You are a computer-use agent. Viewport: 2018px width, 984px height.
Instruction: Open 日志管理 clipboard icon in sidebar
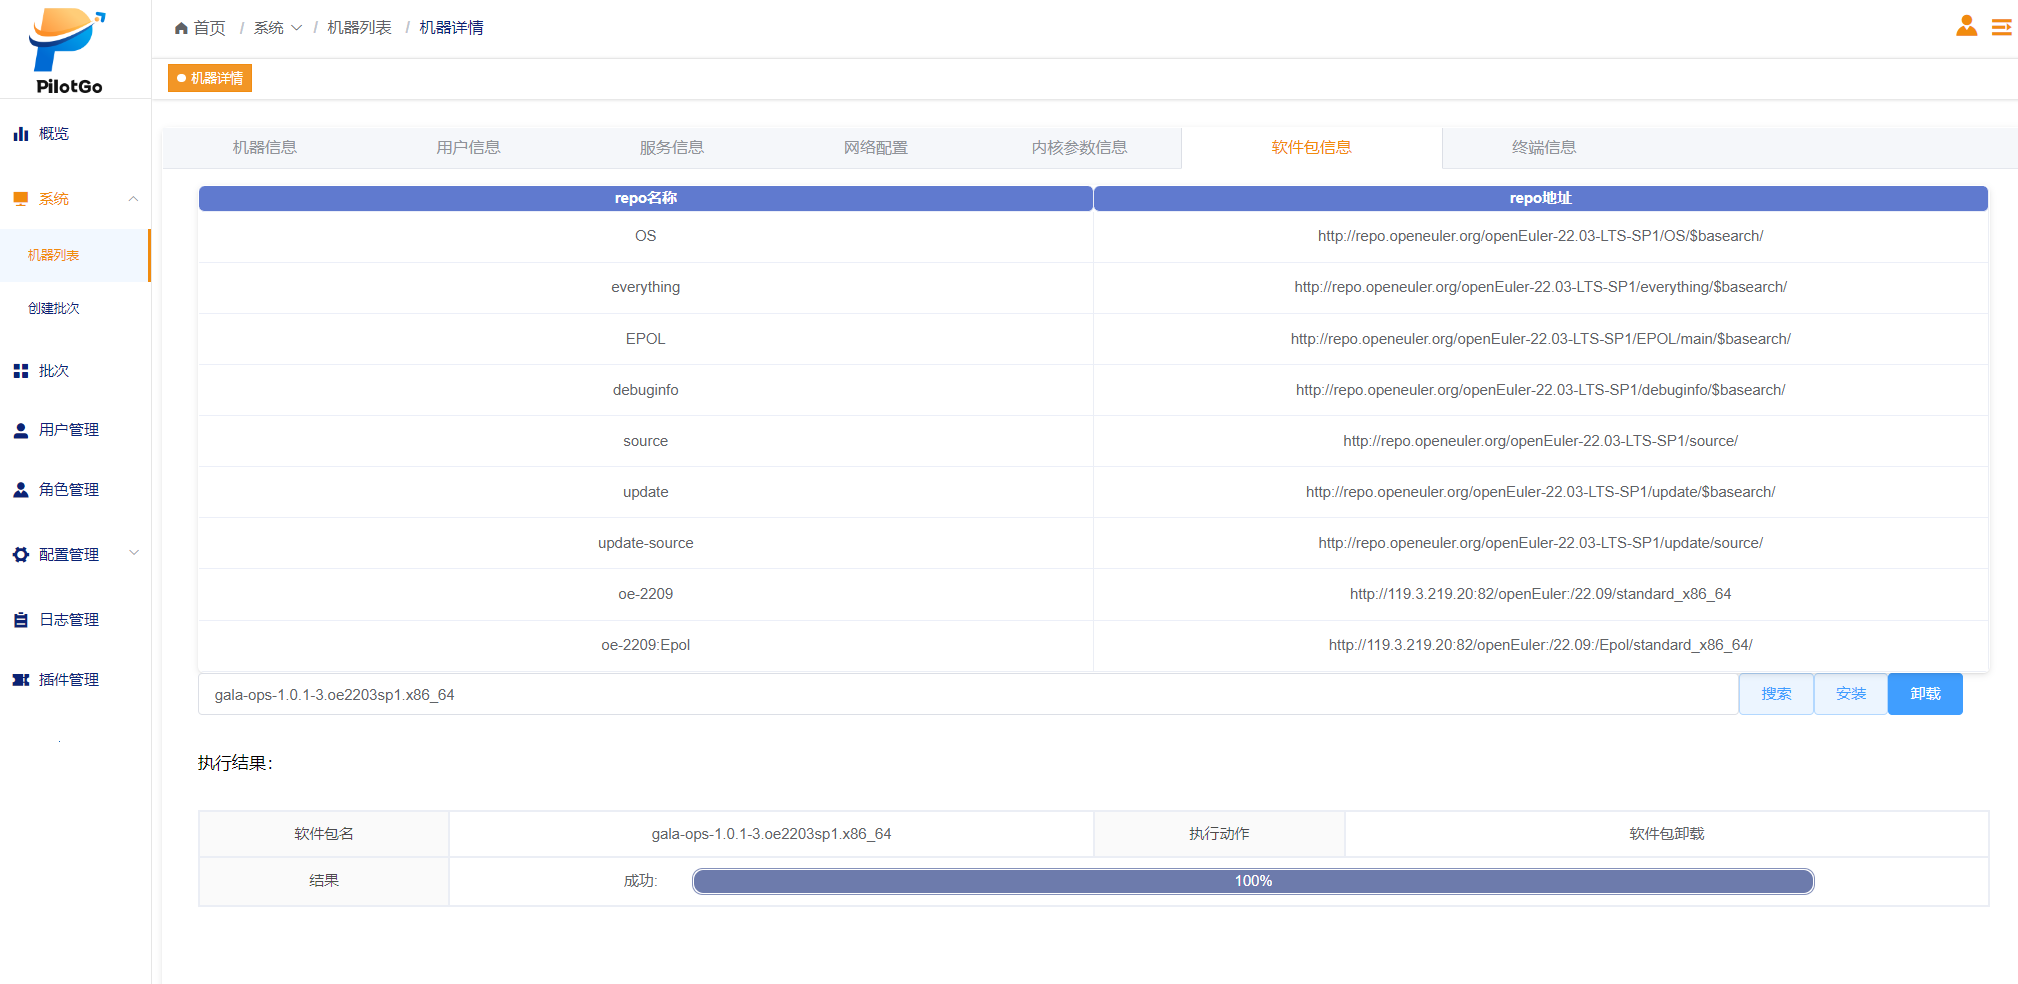pyautogui.click(x=21, y=620)
